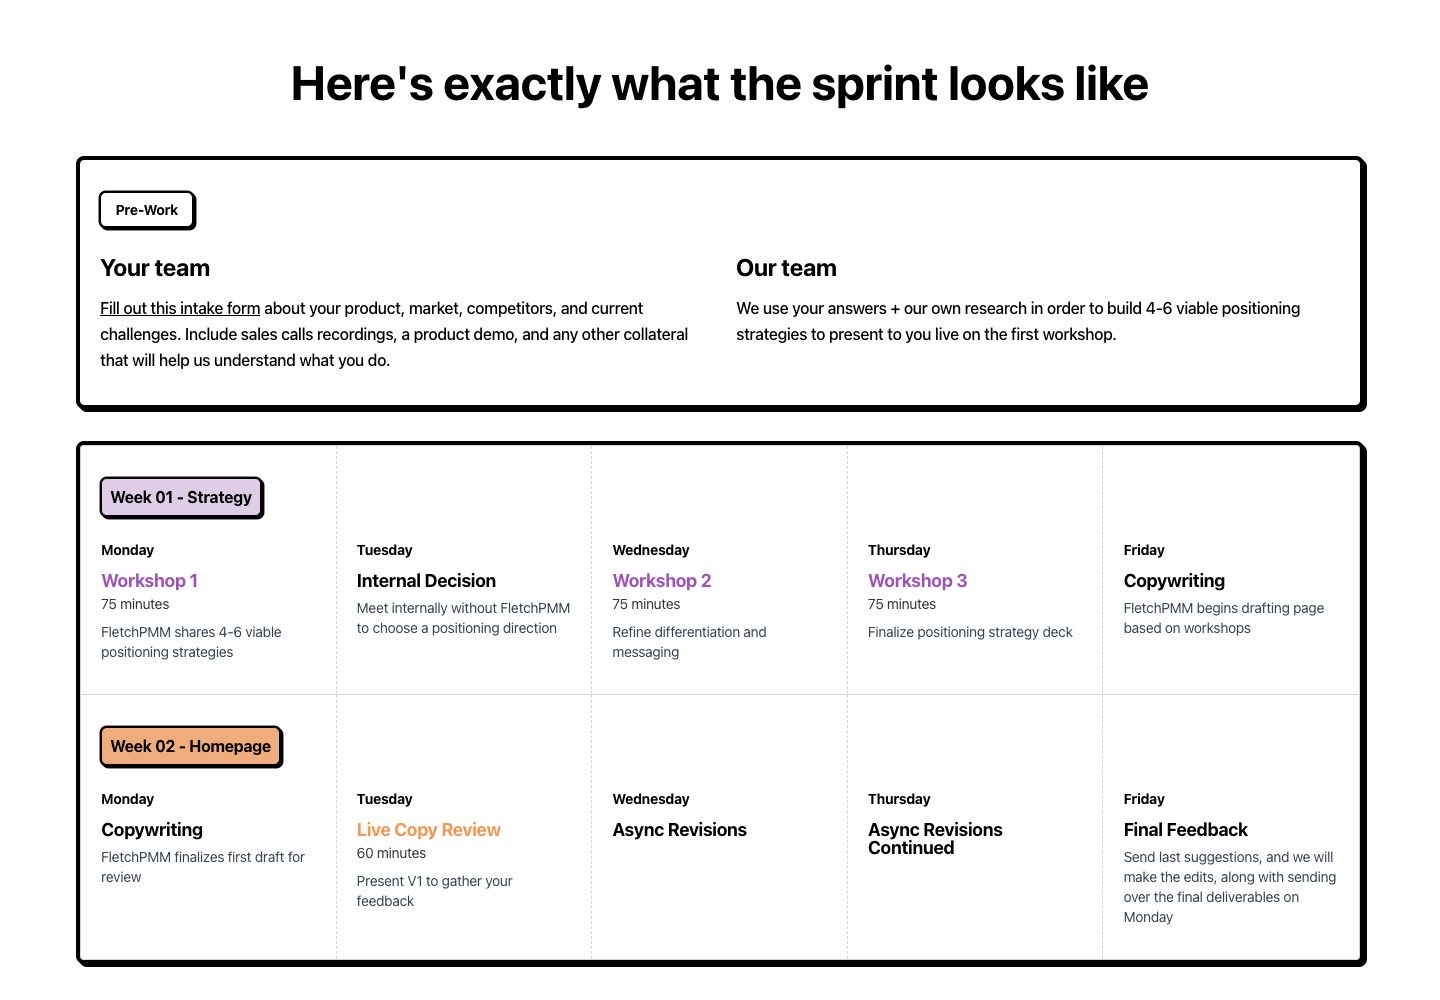
Task: Select the Week 01 - Strategy label
Action: (x=181, y=497)
